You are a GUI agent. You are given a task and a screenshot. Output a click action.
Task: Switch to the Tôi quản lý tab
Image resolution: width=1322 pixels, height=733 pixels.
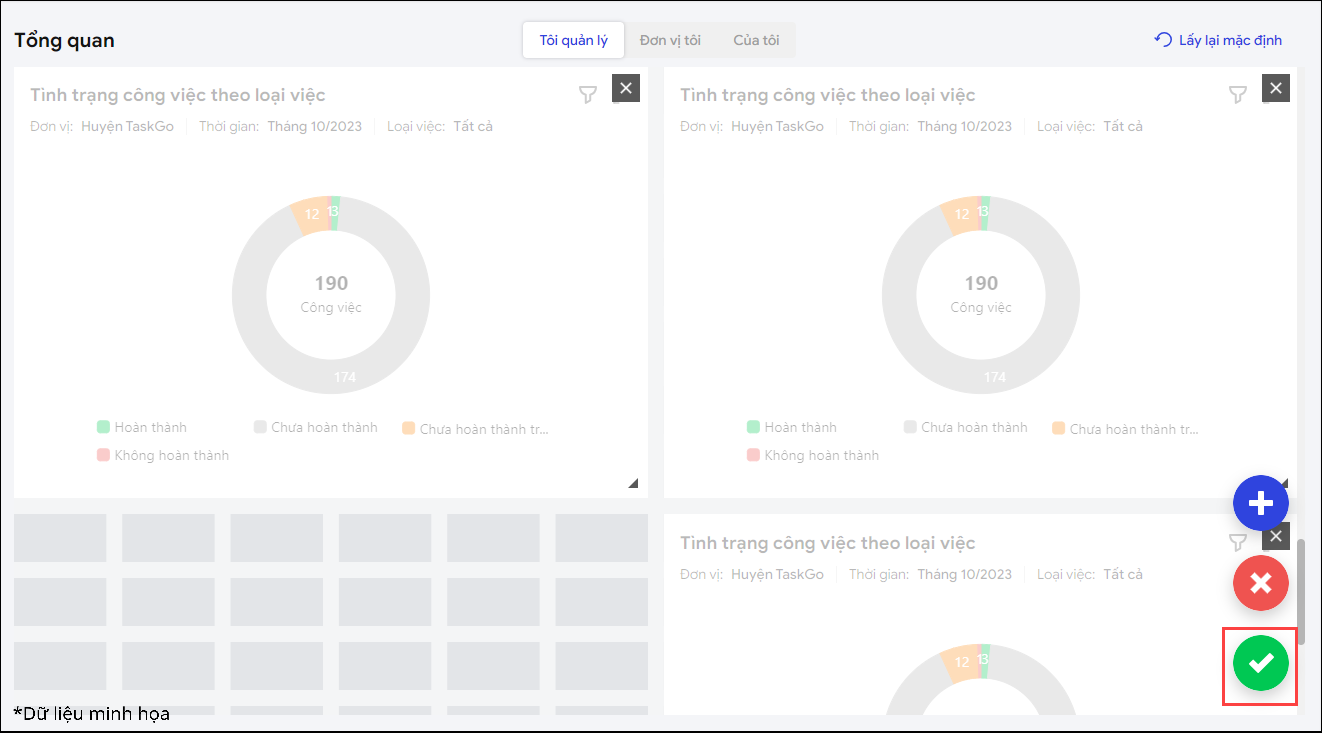[x=573, y=40]
